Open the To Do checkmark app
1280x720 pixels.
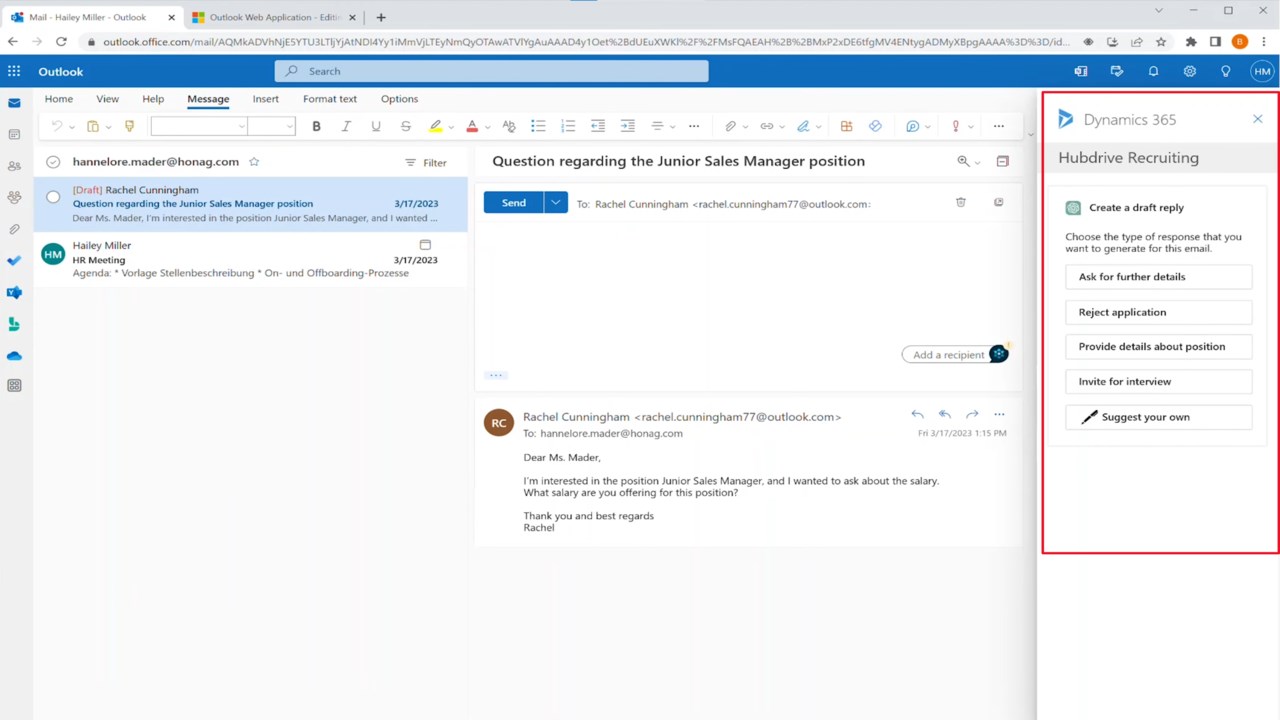(x=14, y=261)
